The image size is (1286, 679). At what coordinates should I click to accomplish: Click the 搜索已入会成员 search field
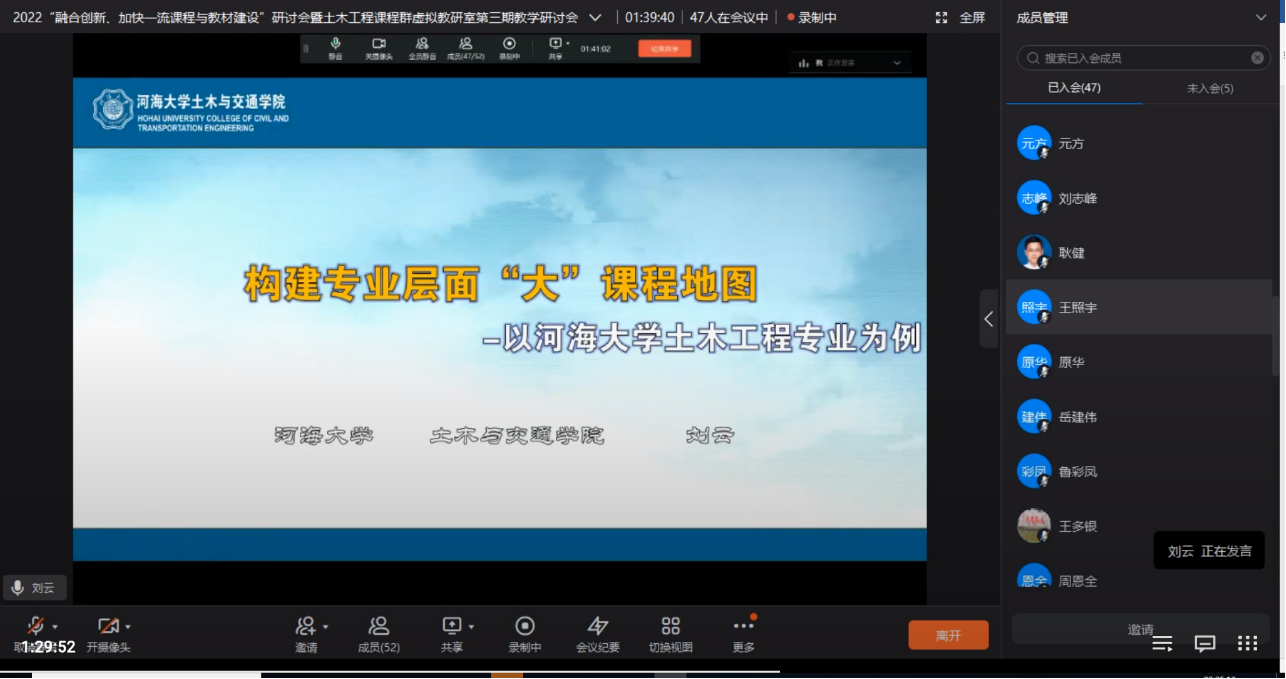click(1140, 58)
